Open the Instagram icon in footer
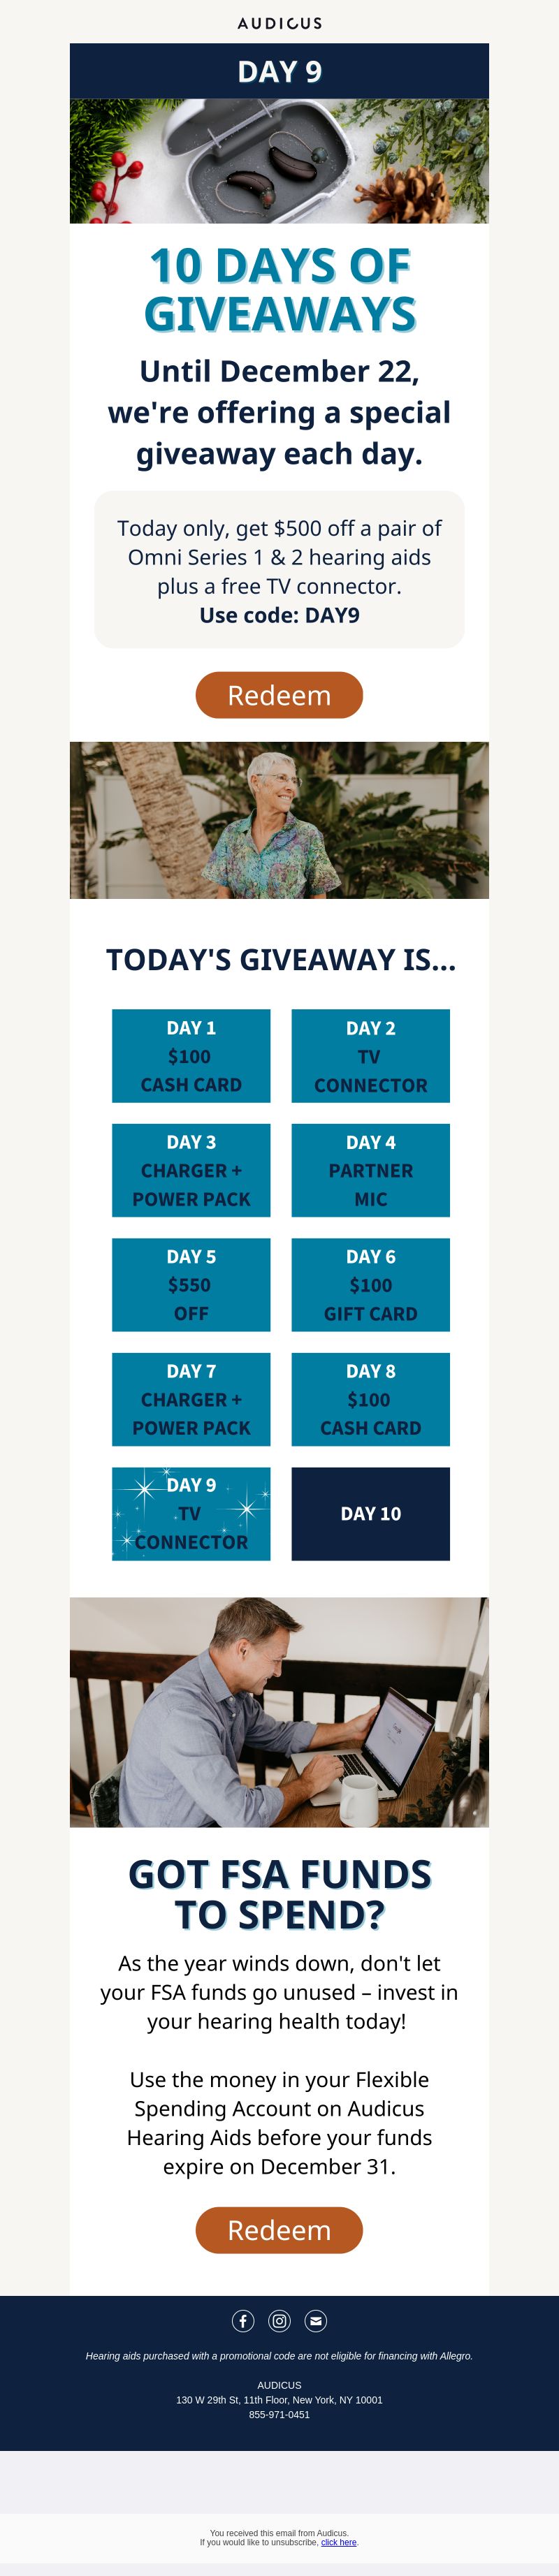Viewport: 559px width, 2576px height. 280,2321
